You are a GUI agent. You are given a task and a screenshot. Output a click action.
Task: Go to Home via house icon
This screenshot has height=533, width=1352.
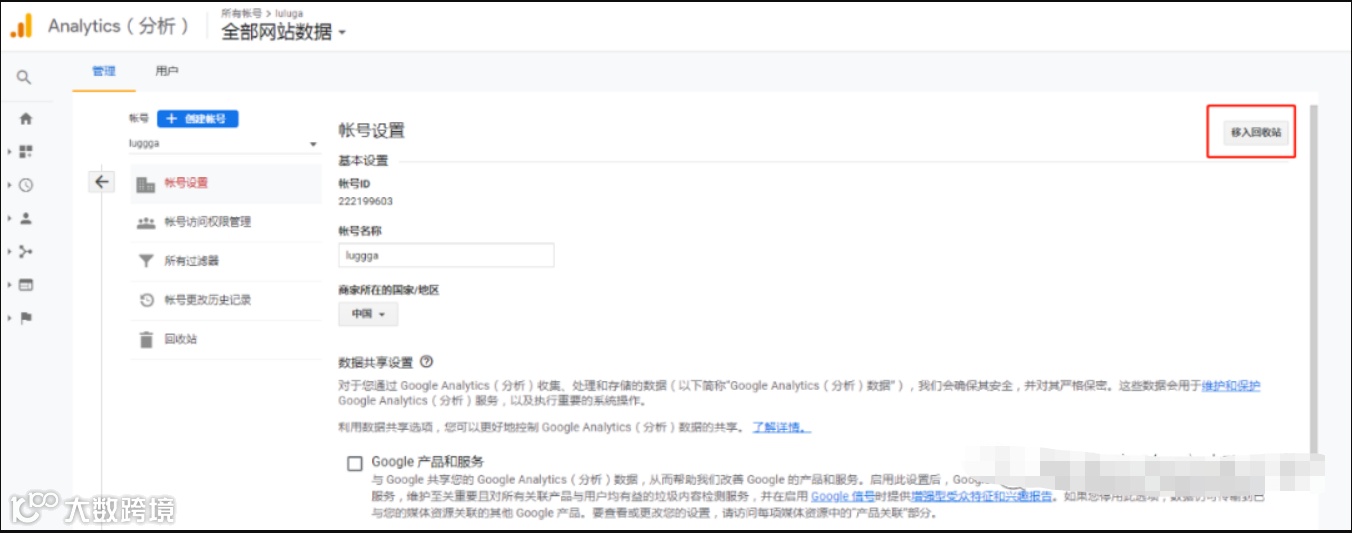point(26,118)
